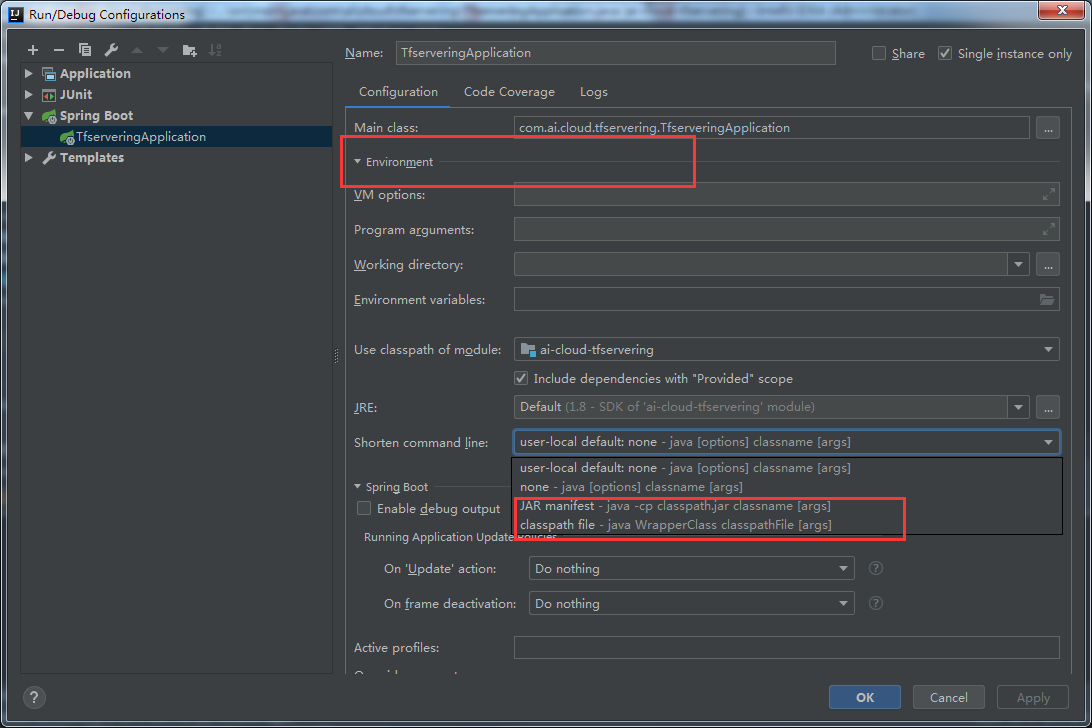Screen dimensions: 1092x728
Task: Open the environment variables browser icon
Action: click(1046, 299)
